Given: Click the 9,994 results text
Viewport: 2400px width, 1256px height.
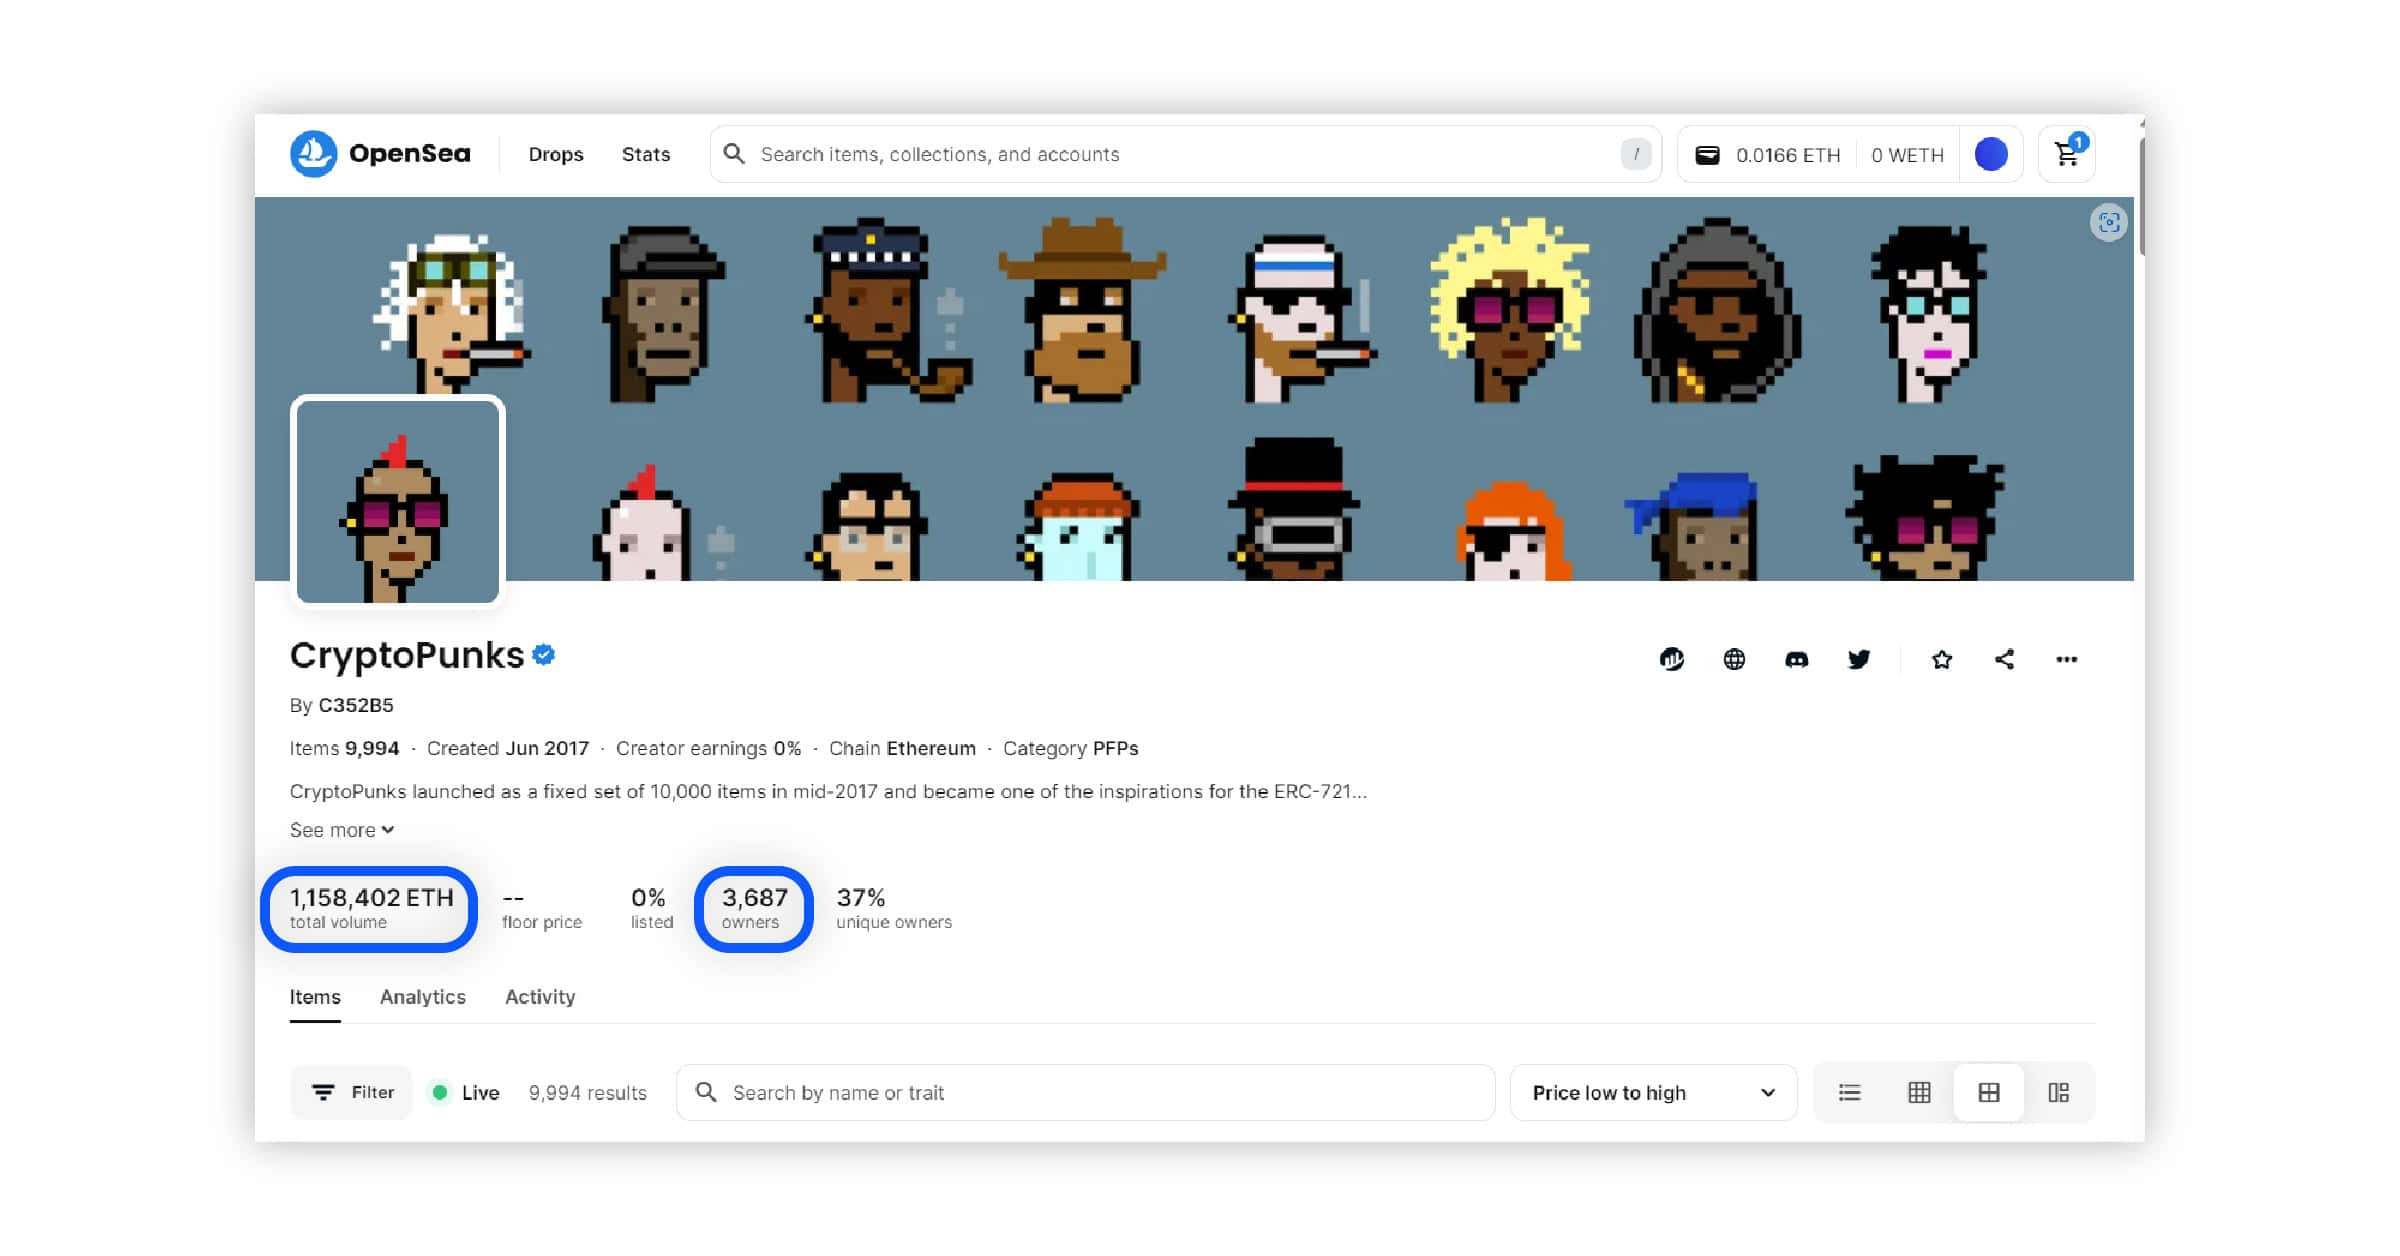Looking at the screenshot, I should (587, 1093).
